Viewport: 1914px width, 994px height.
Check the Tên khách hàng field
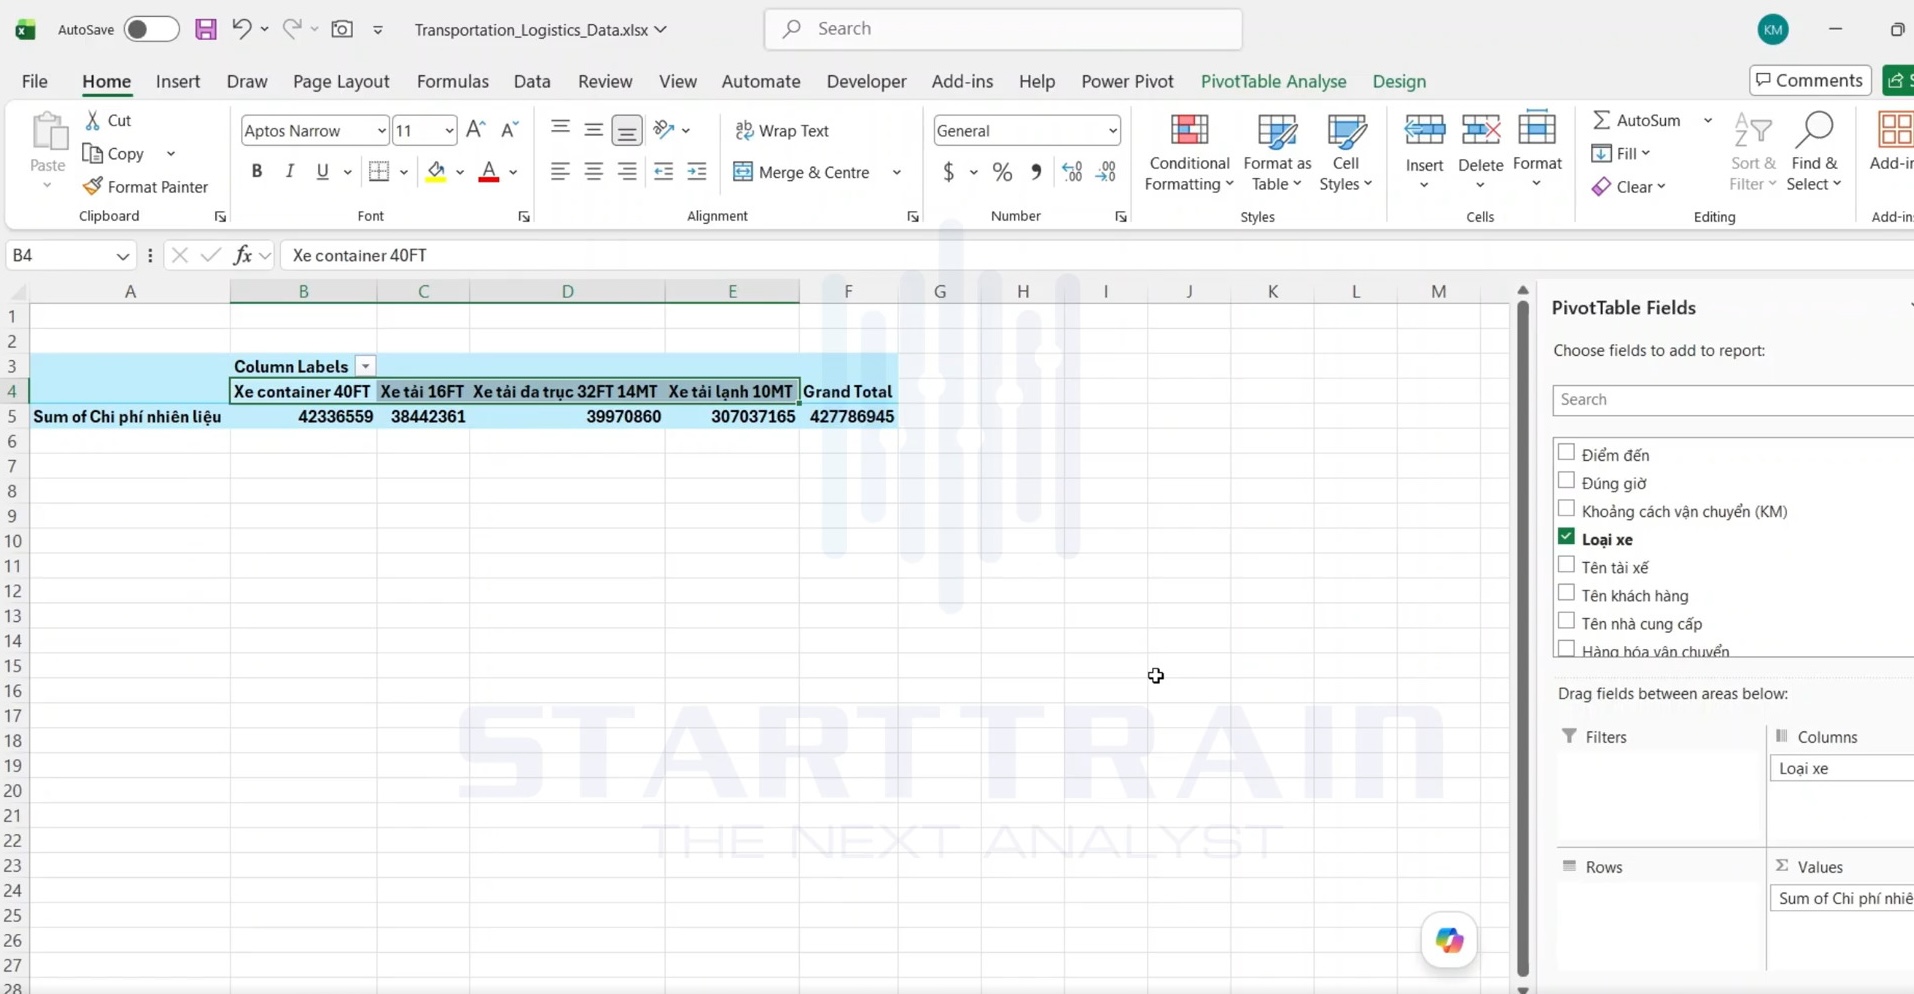[1566, 593]
